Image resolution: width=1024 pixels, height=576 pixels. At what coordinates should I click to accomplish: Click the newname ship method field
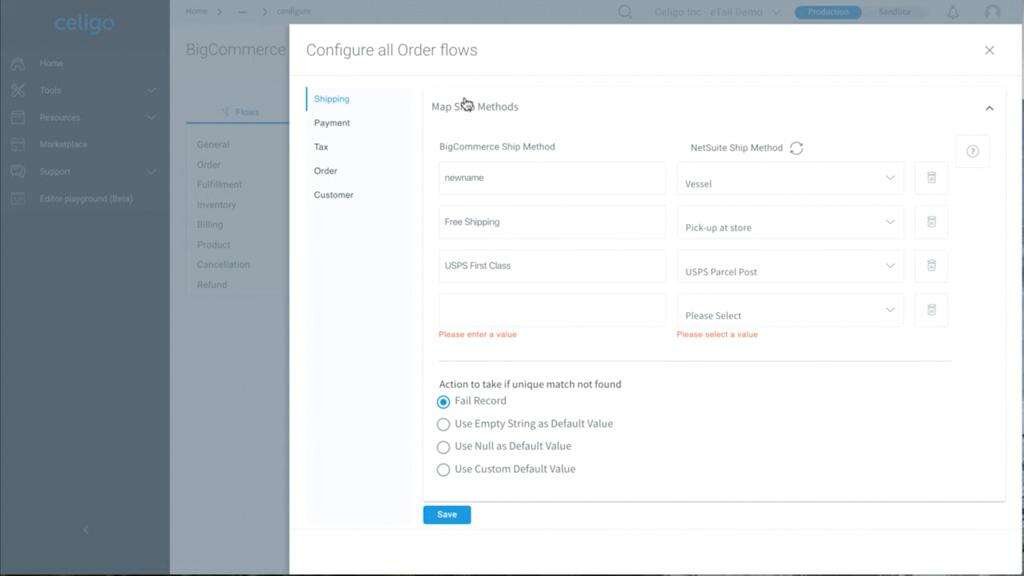tap(552, 178)
